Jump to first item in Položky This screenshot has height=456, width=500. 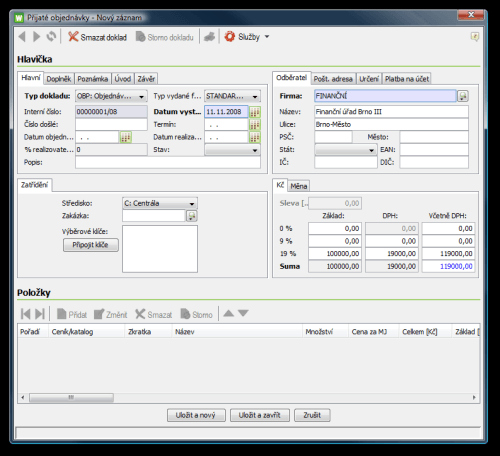(x=25, y=314)
